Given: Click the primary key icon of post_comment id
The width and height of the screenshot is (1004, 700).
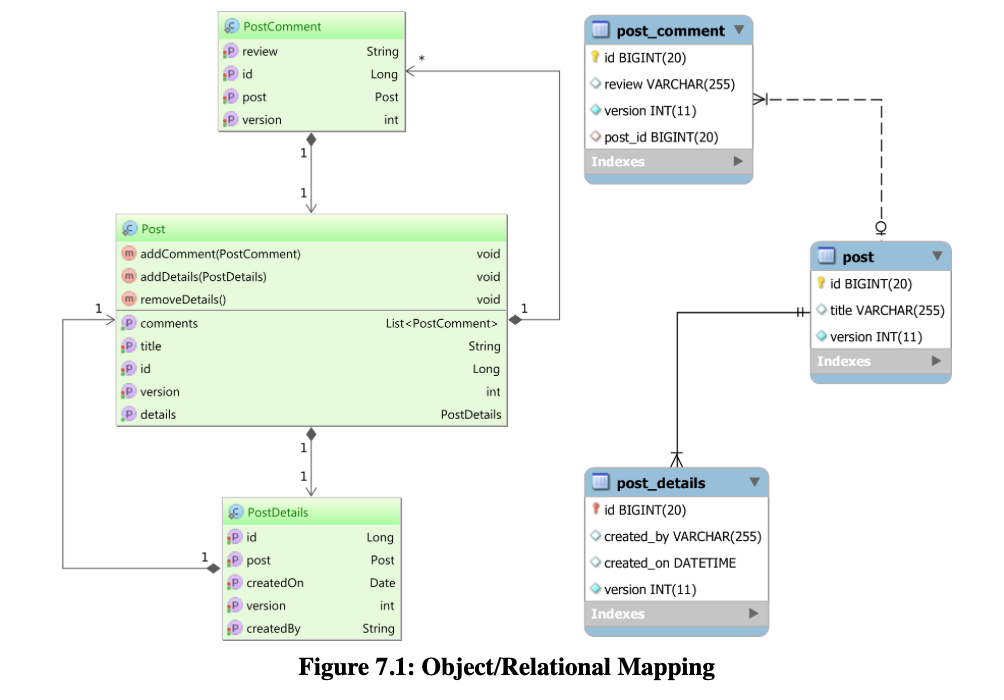Looking at the screenshot, I should pos(595,57).
